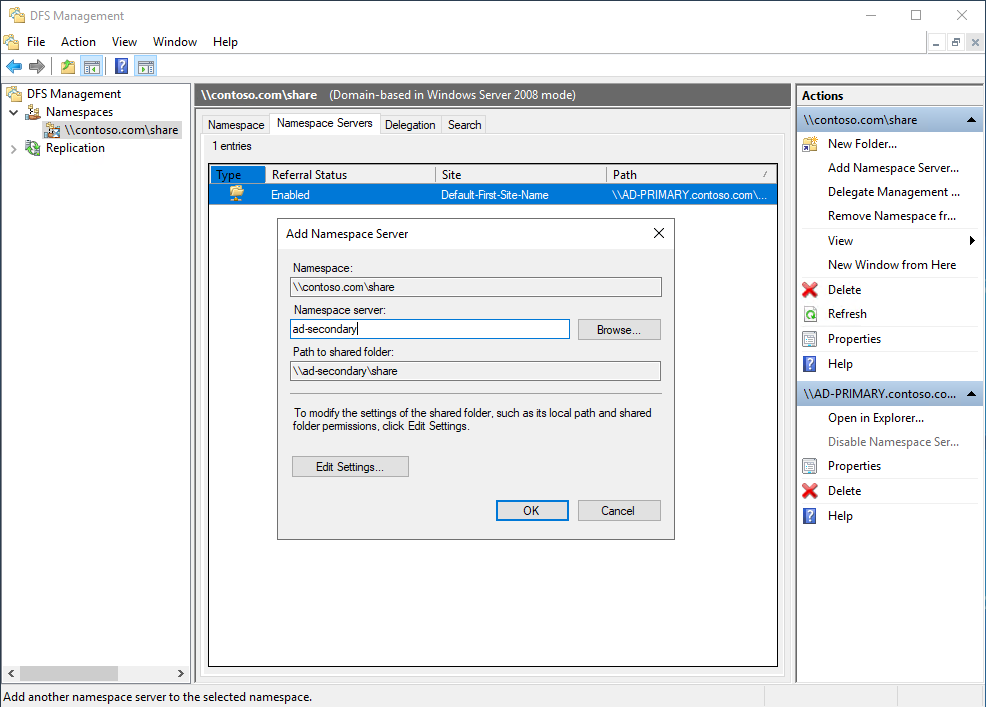Select the namespace server folder icon in the list row
This screenshot has height=707, width=986.
coord(236,194)
